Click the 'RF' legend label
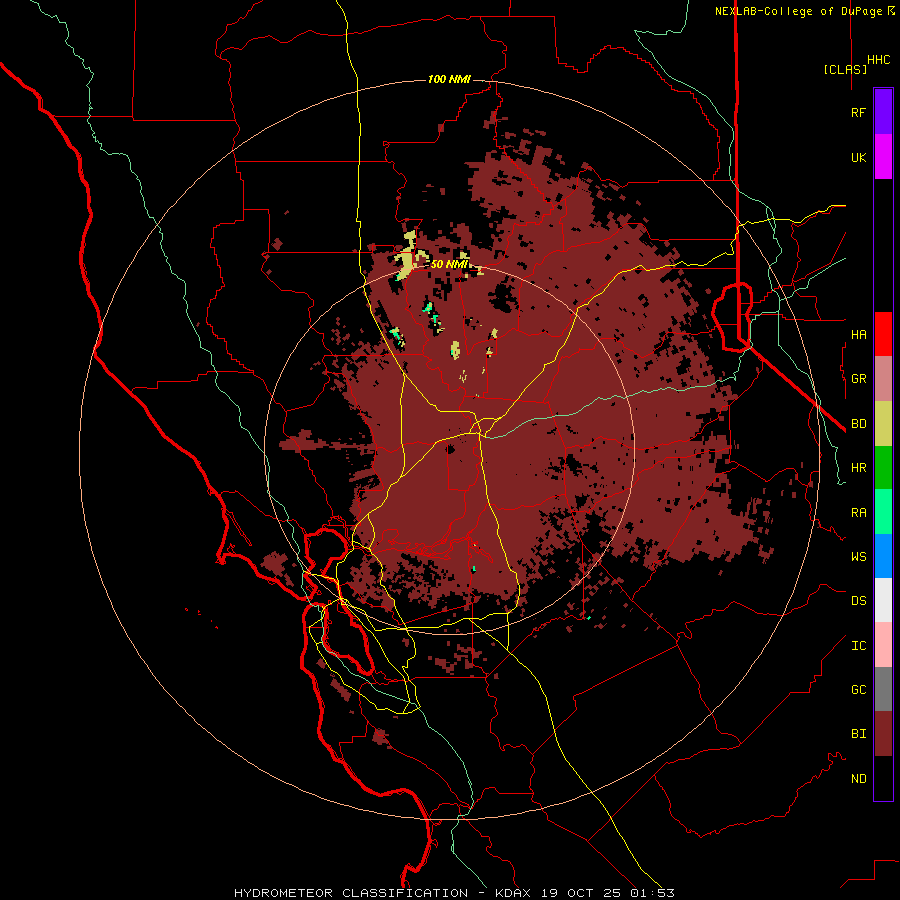900x900 pixels. (858, 112)
